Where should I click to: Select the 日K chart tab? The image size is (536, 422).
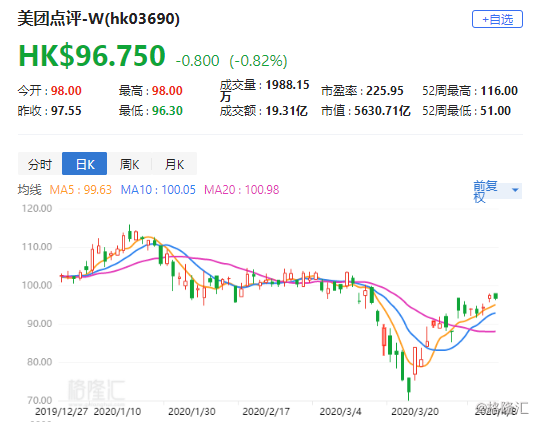pyautogui.click(x=84, y=164)
